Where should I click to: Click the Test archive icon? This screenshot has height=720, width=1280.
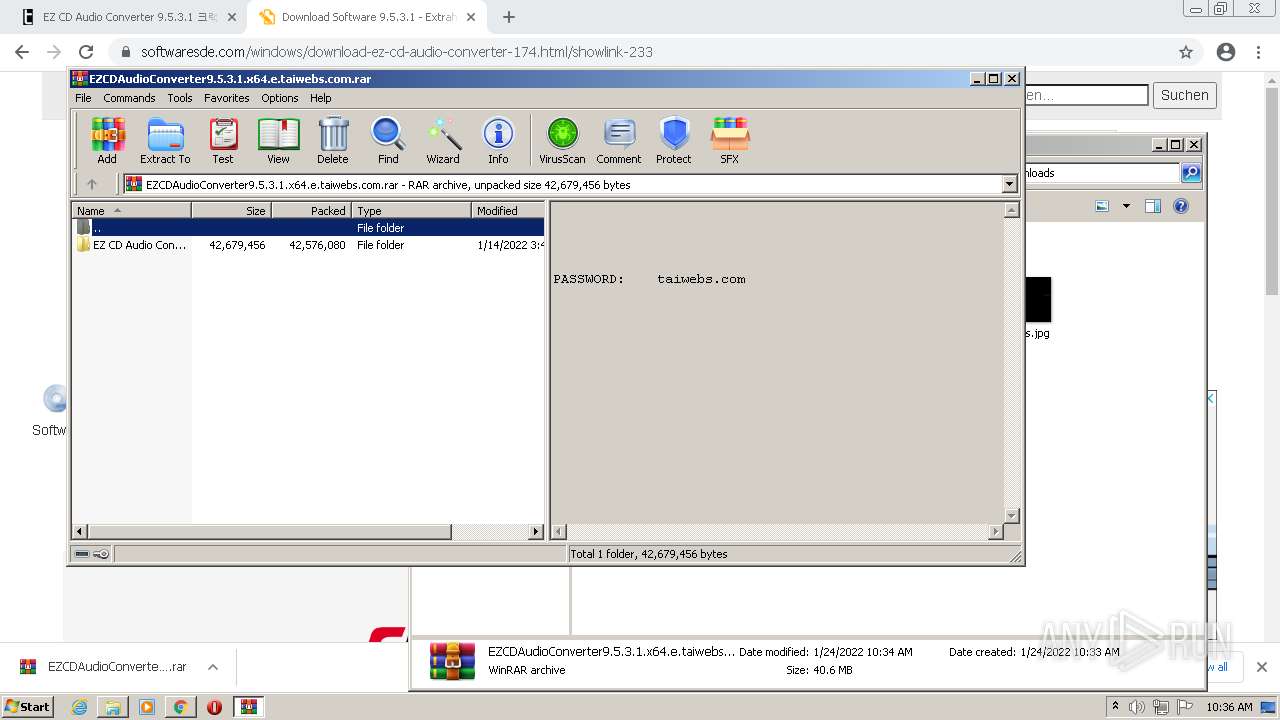(x=223, y=140)
